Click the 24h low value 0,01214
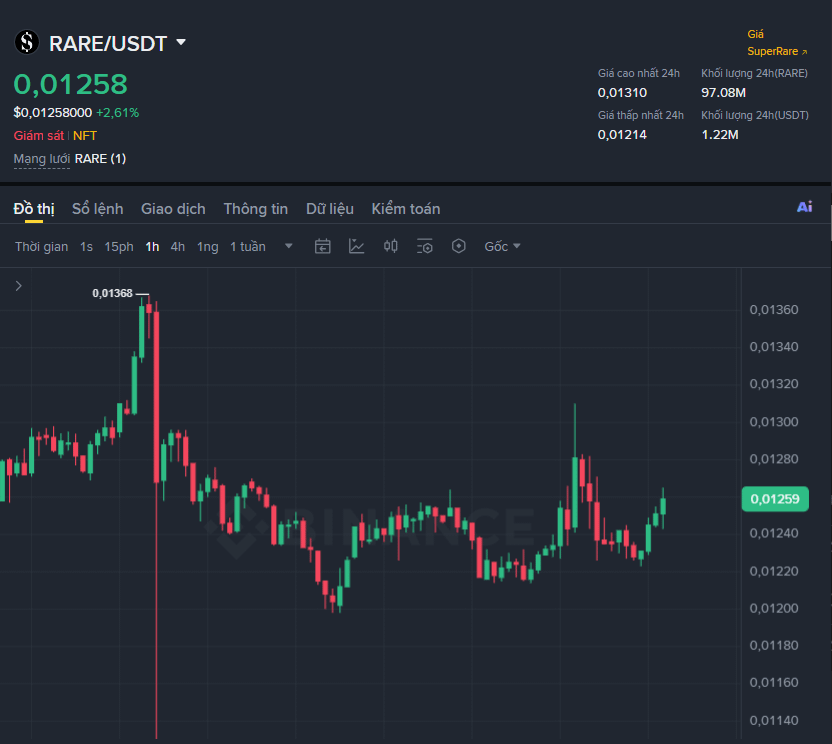The height and width of the screenshot is (744, 832). pyautogui.click(x=622, y=135)
